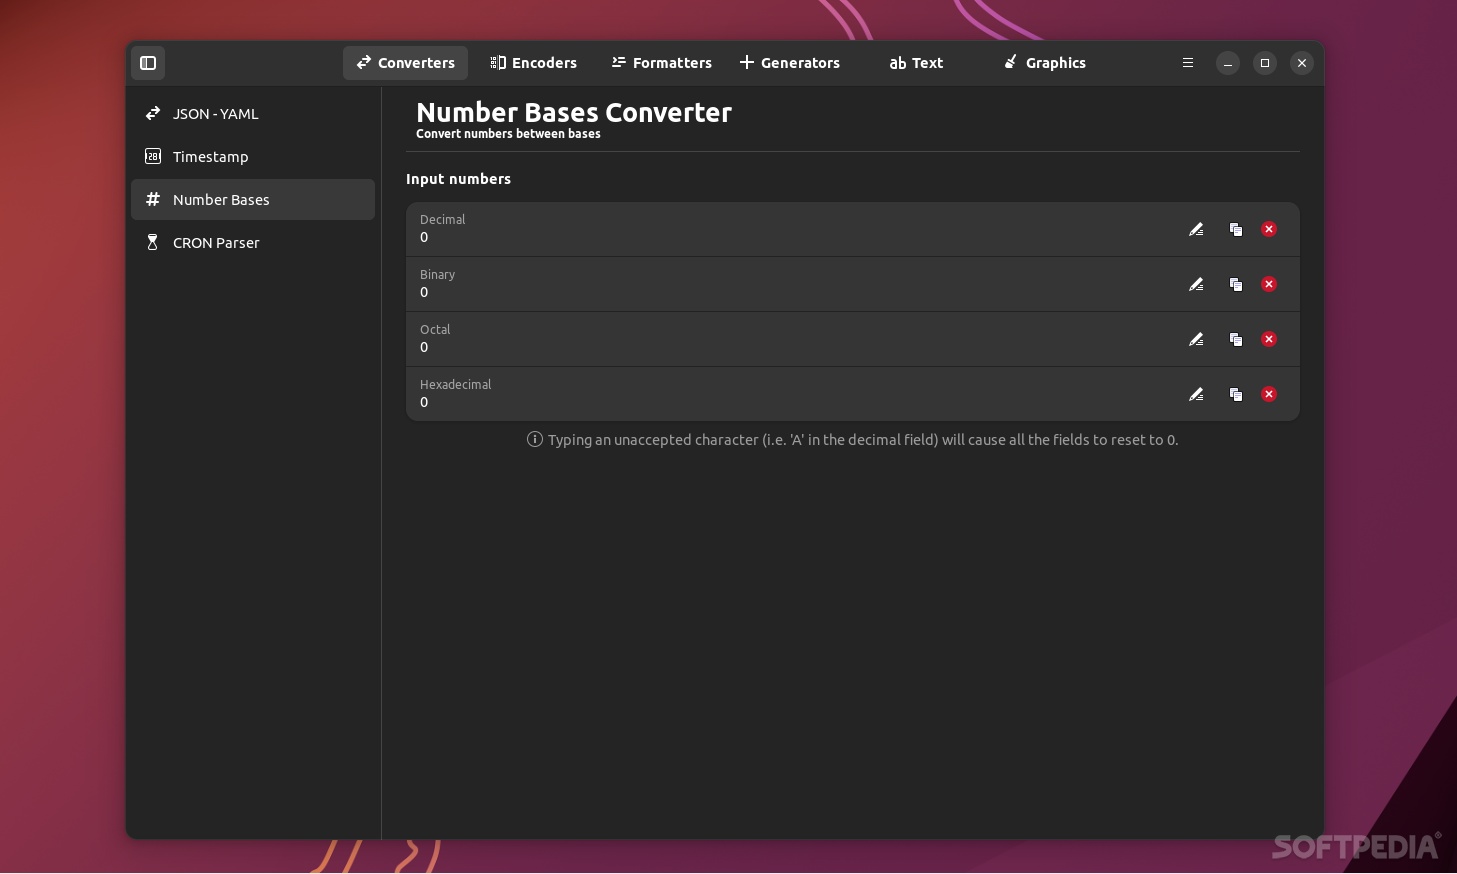Toggle the sidebar visibility
Image resolution: width=1457 pixels, height=874 pixels.
(x=148, y=63)
